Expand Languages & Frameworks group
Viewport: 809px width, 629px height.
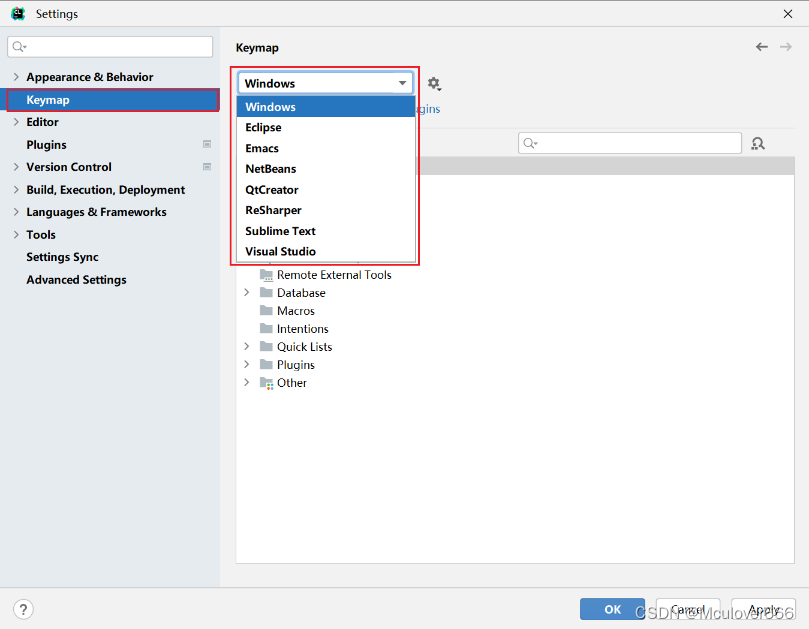(x=16, y=212)
